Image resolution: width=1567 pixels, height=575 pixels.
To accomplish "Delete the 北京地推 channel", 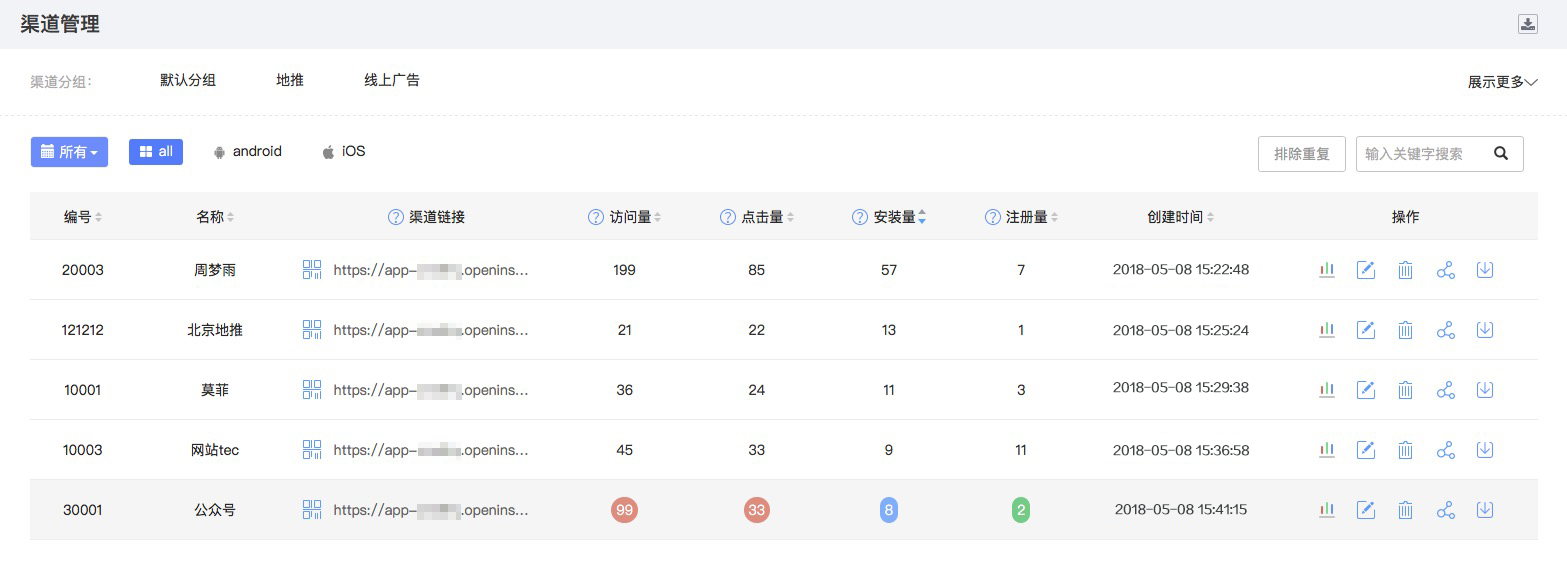I will coord(1405,330).
